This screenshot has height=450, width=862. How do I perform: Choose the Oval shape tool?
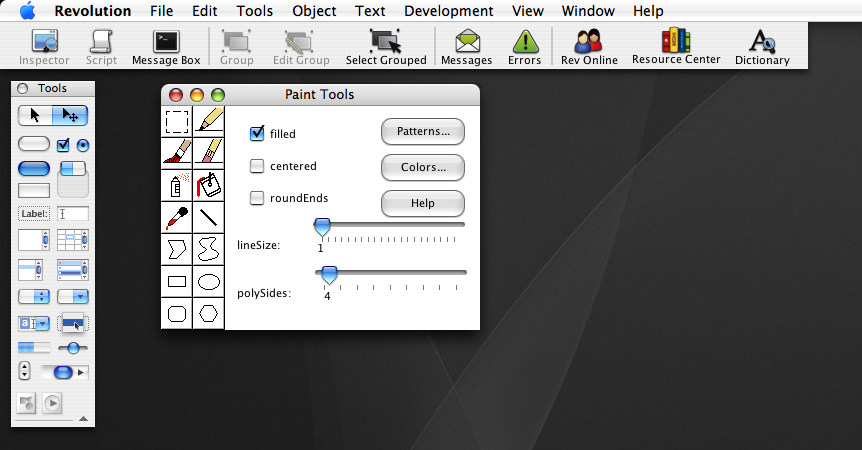(x=208, y=282)
